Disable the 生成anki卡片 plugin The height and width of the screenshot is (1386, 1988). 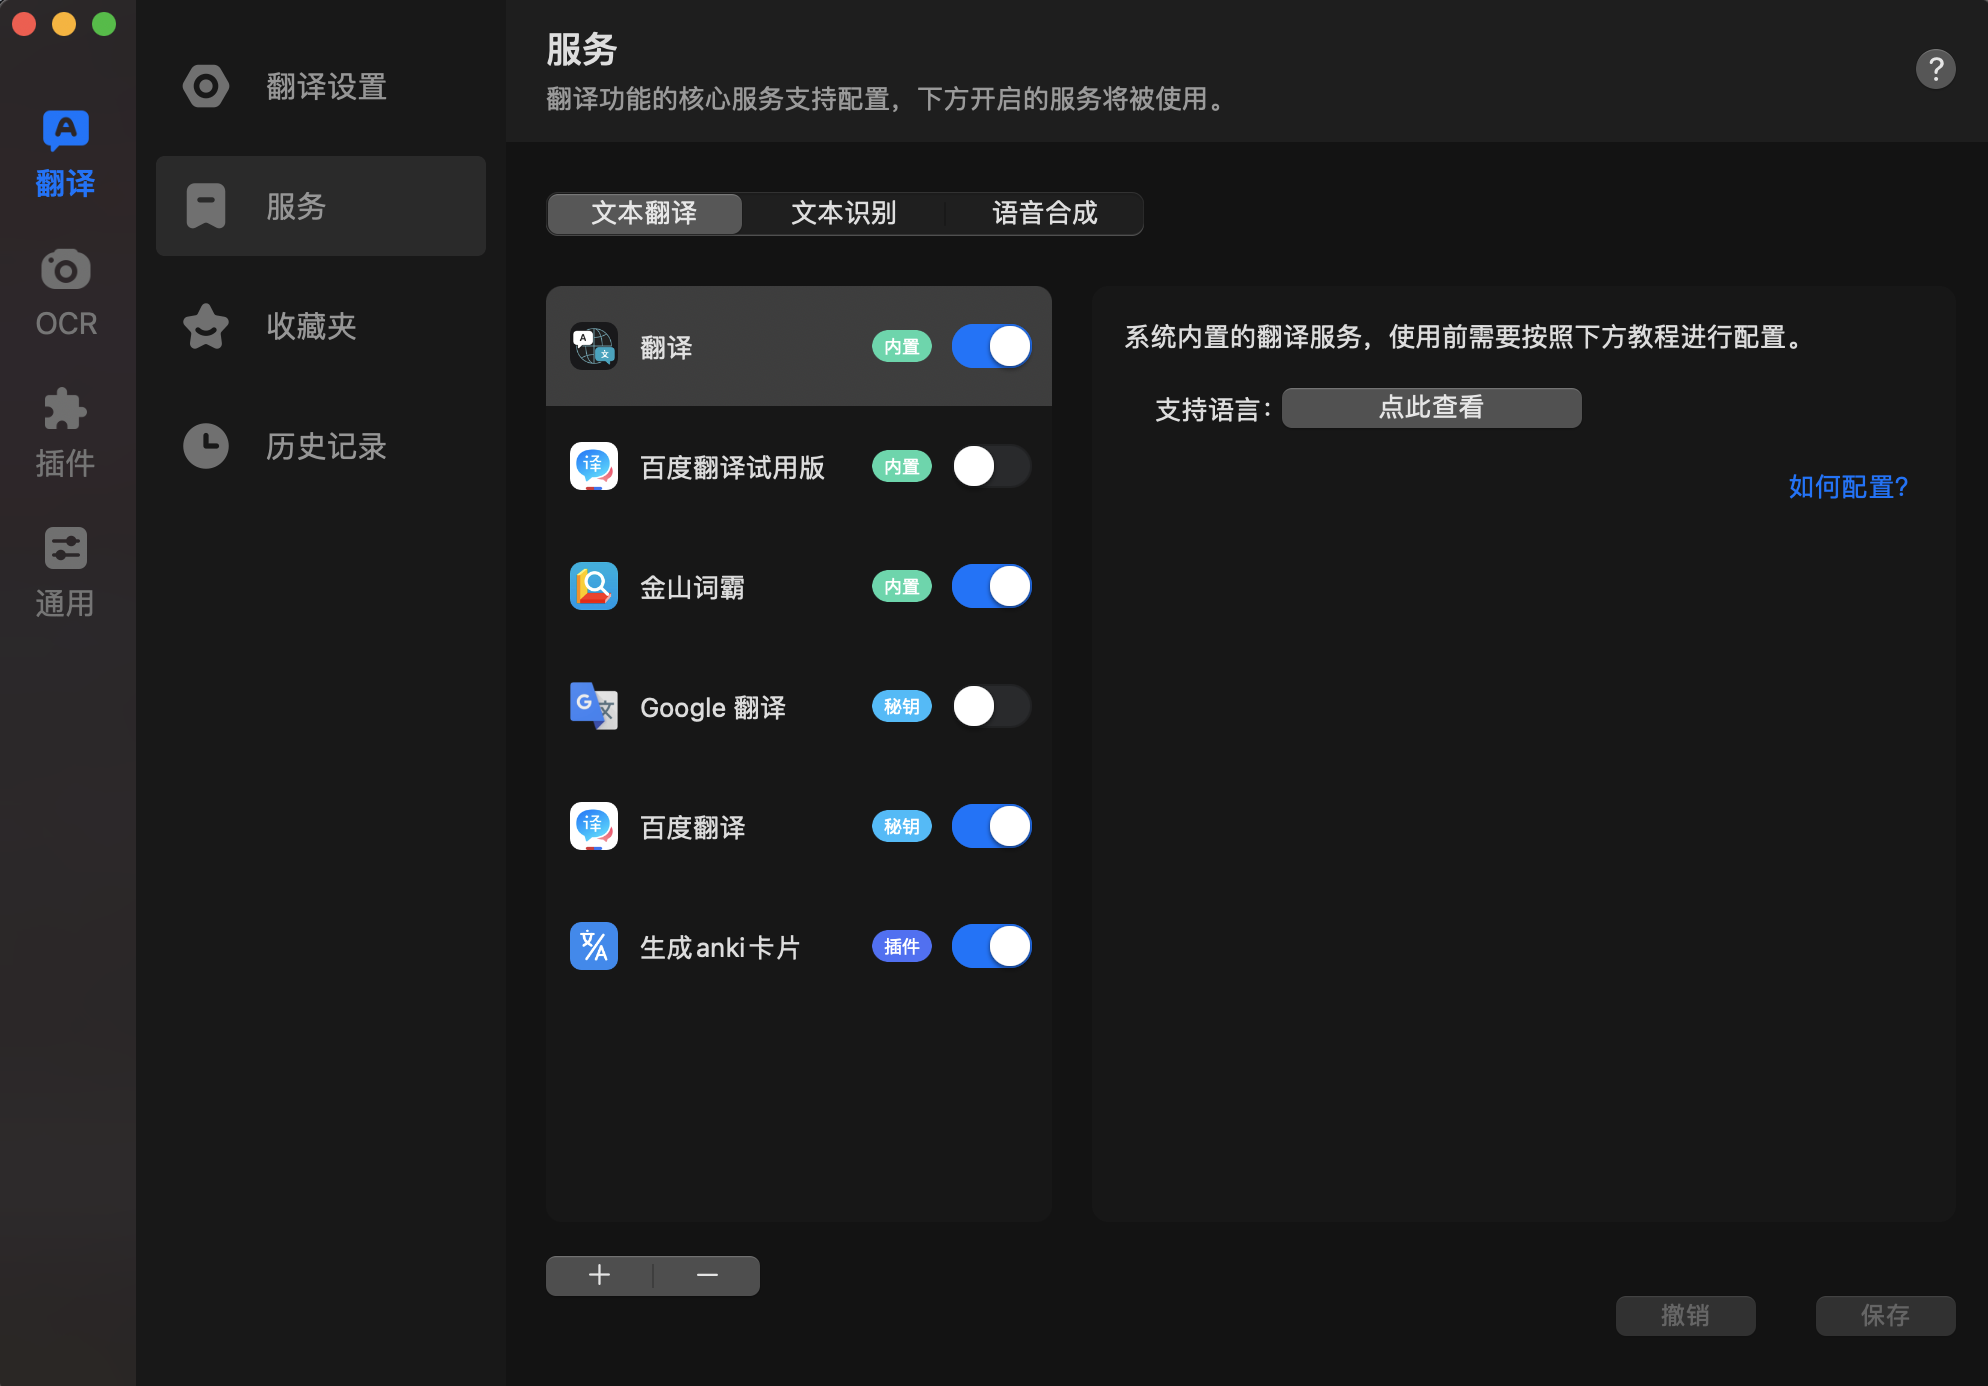click(991, 946)
